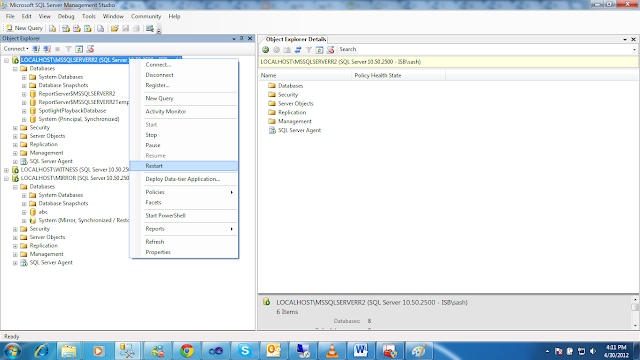Viewport: 640px width, 360px height.
Task: Open the Tools menu in menu bar
Action: pyautogui.click(x=89, y=16)
